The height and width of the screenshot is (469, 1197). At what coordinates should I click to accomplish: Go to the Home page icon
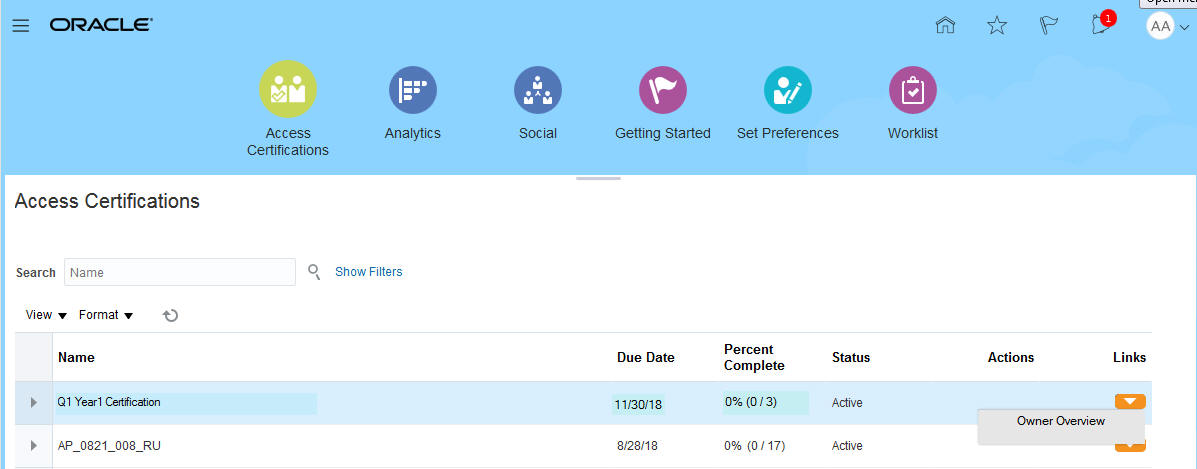945,26
